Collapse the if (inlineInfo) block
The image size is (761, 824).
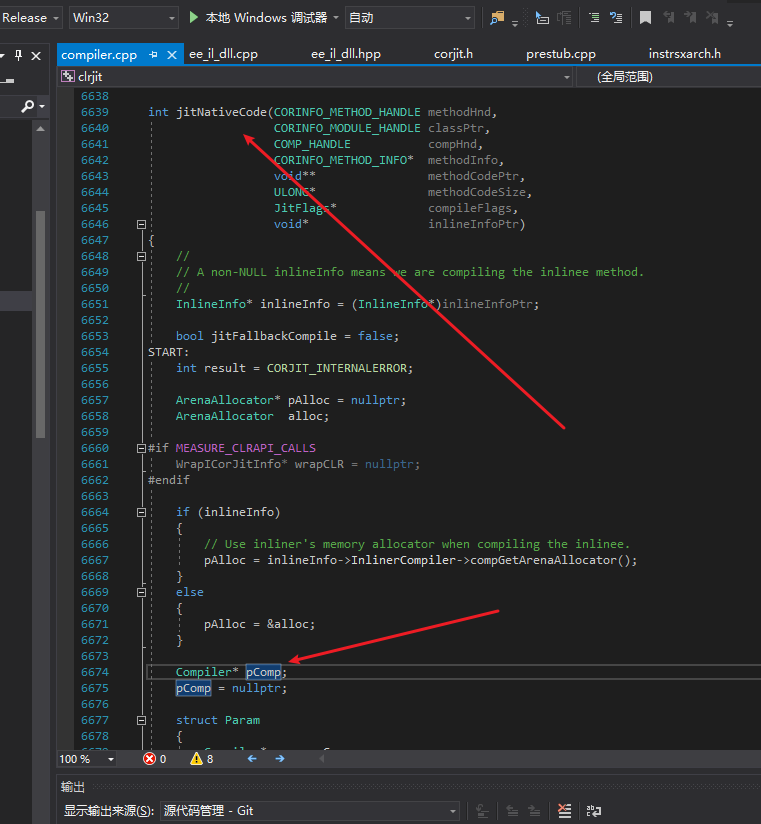point(141,512)
